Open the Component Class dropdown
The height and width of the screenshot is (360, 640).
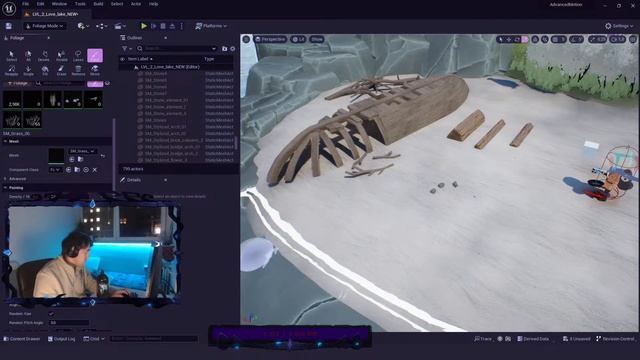tap(56, 169)
